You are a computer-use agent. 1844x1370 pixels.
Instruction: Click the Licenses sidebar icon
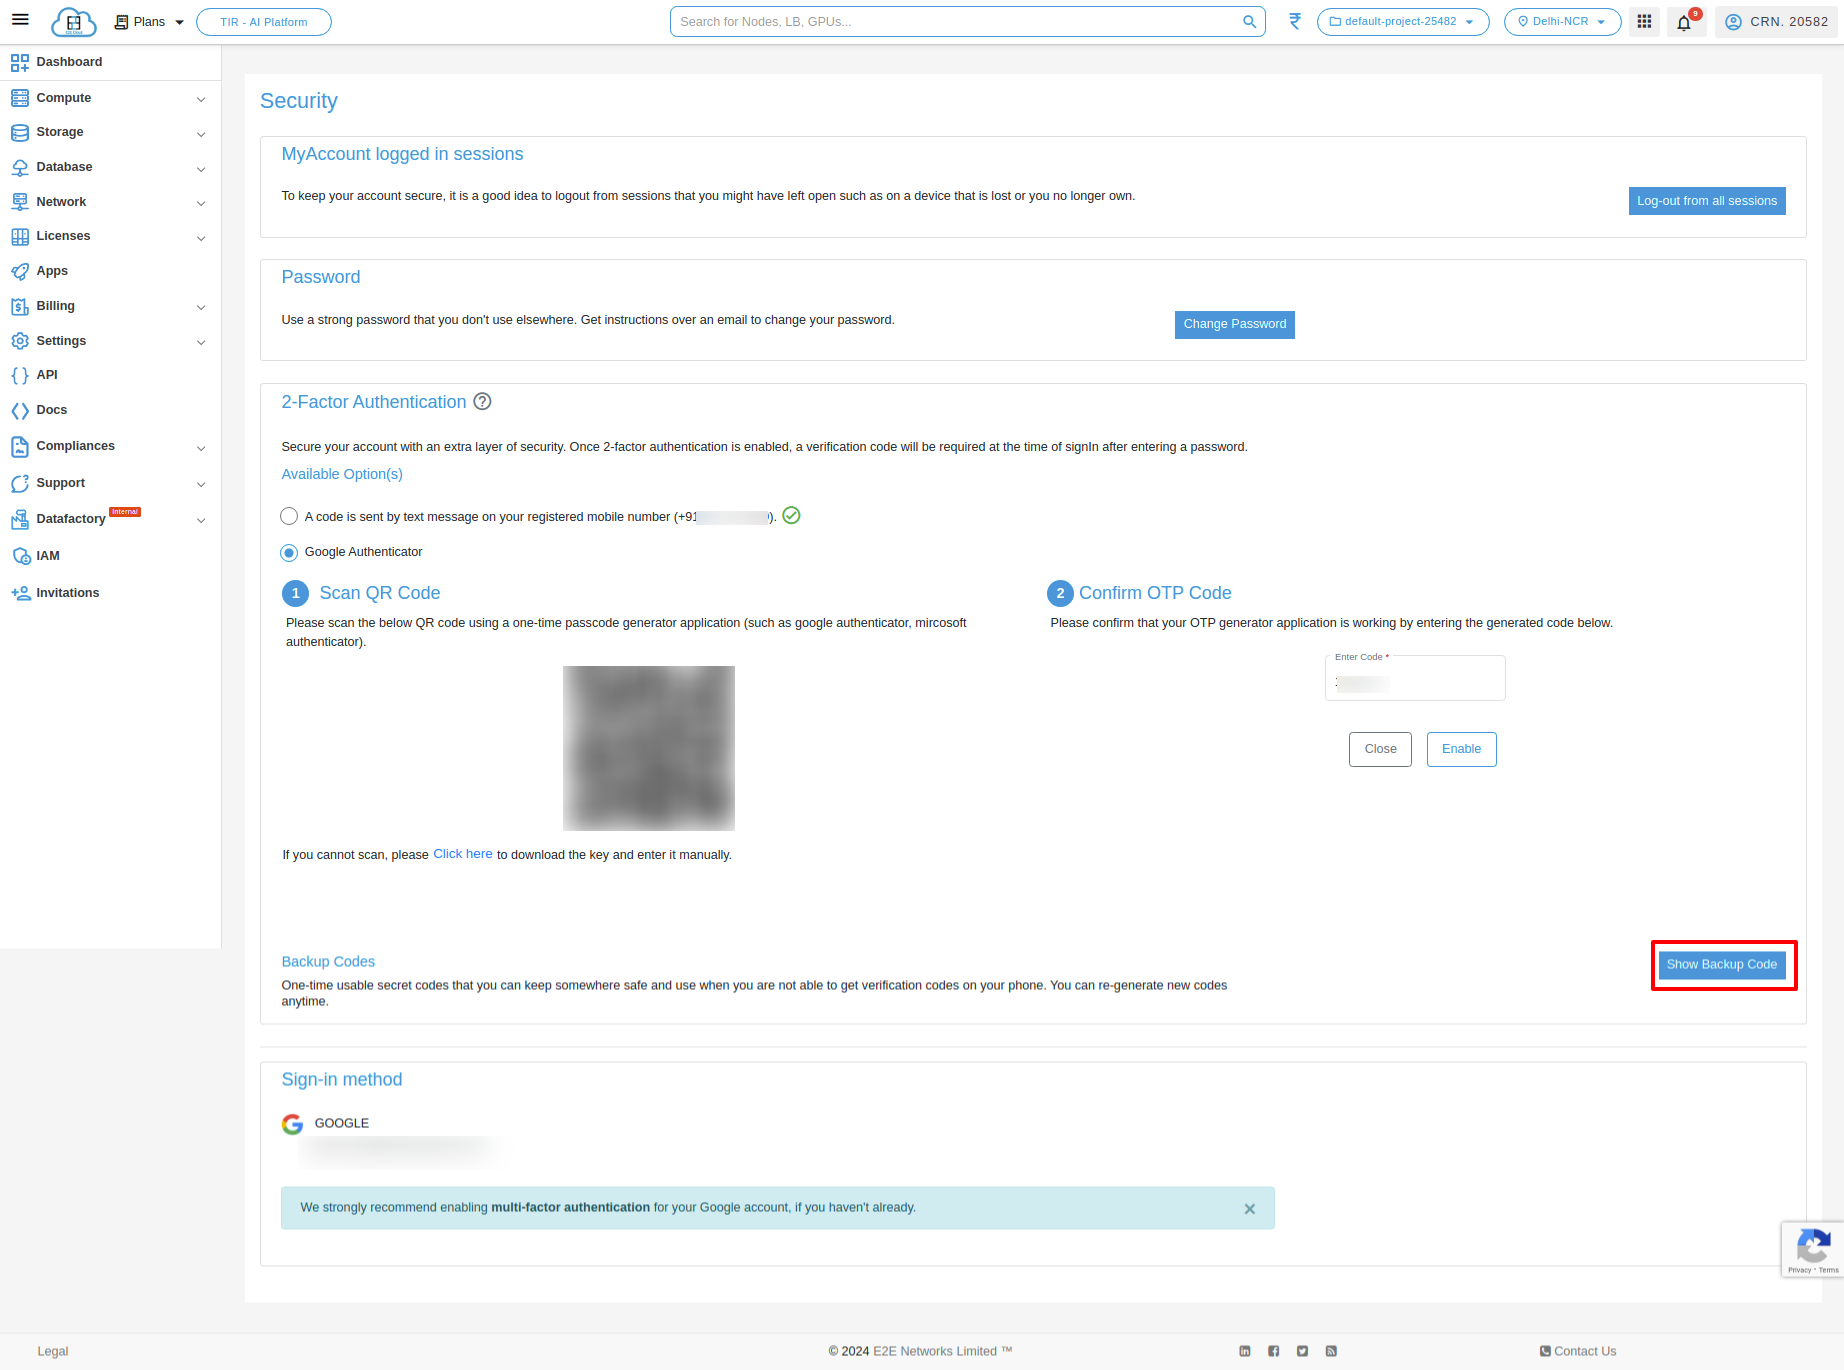(20, 236)
